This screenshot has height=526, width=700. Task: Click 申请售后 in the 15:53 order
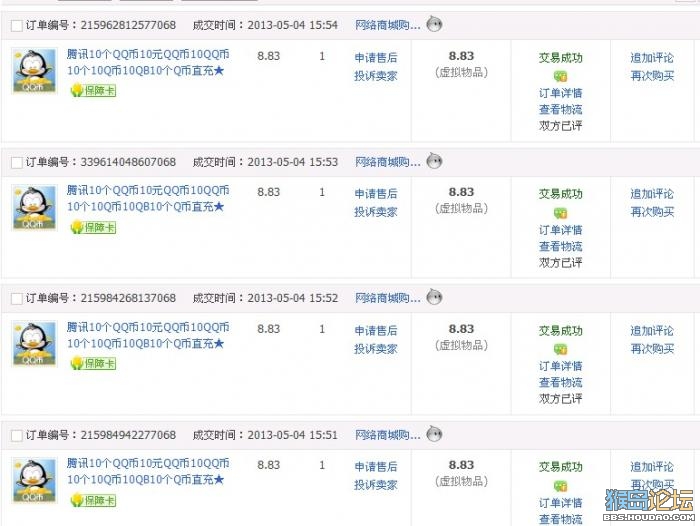(376, 194)
